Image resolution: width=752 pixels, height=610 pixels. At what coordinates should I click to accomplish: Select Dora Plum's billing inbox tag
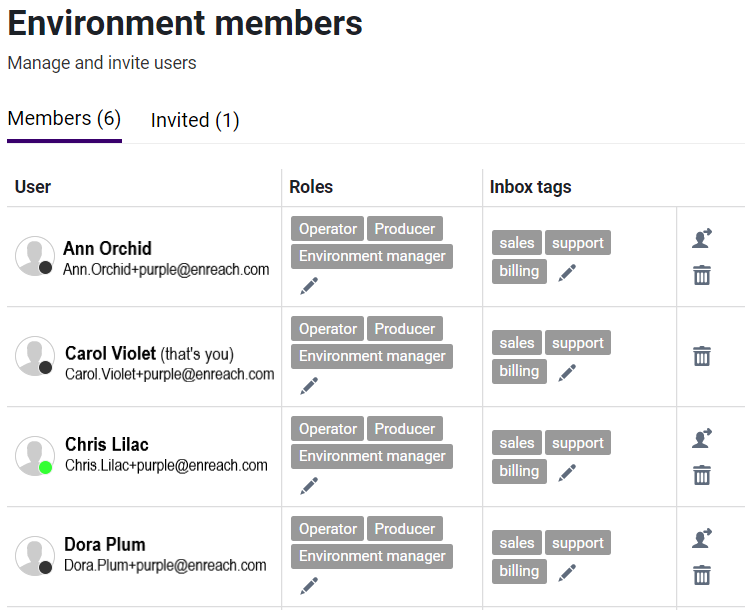tap(519, 571)
